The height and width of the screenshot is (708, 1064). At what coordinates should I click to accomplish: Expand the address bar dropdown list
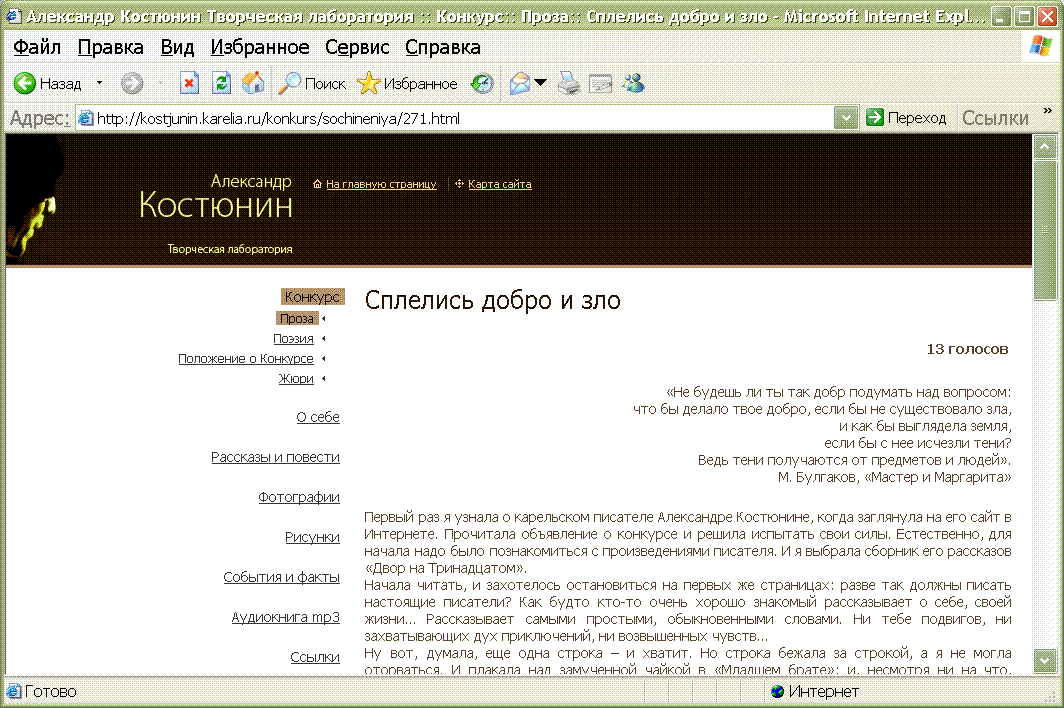(x=846, y=118)
